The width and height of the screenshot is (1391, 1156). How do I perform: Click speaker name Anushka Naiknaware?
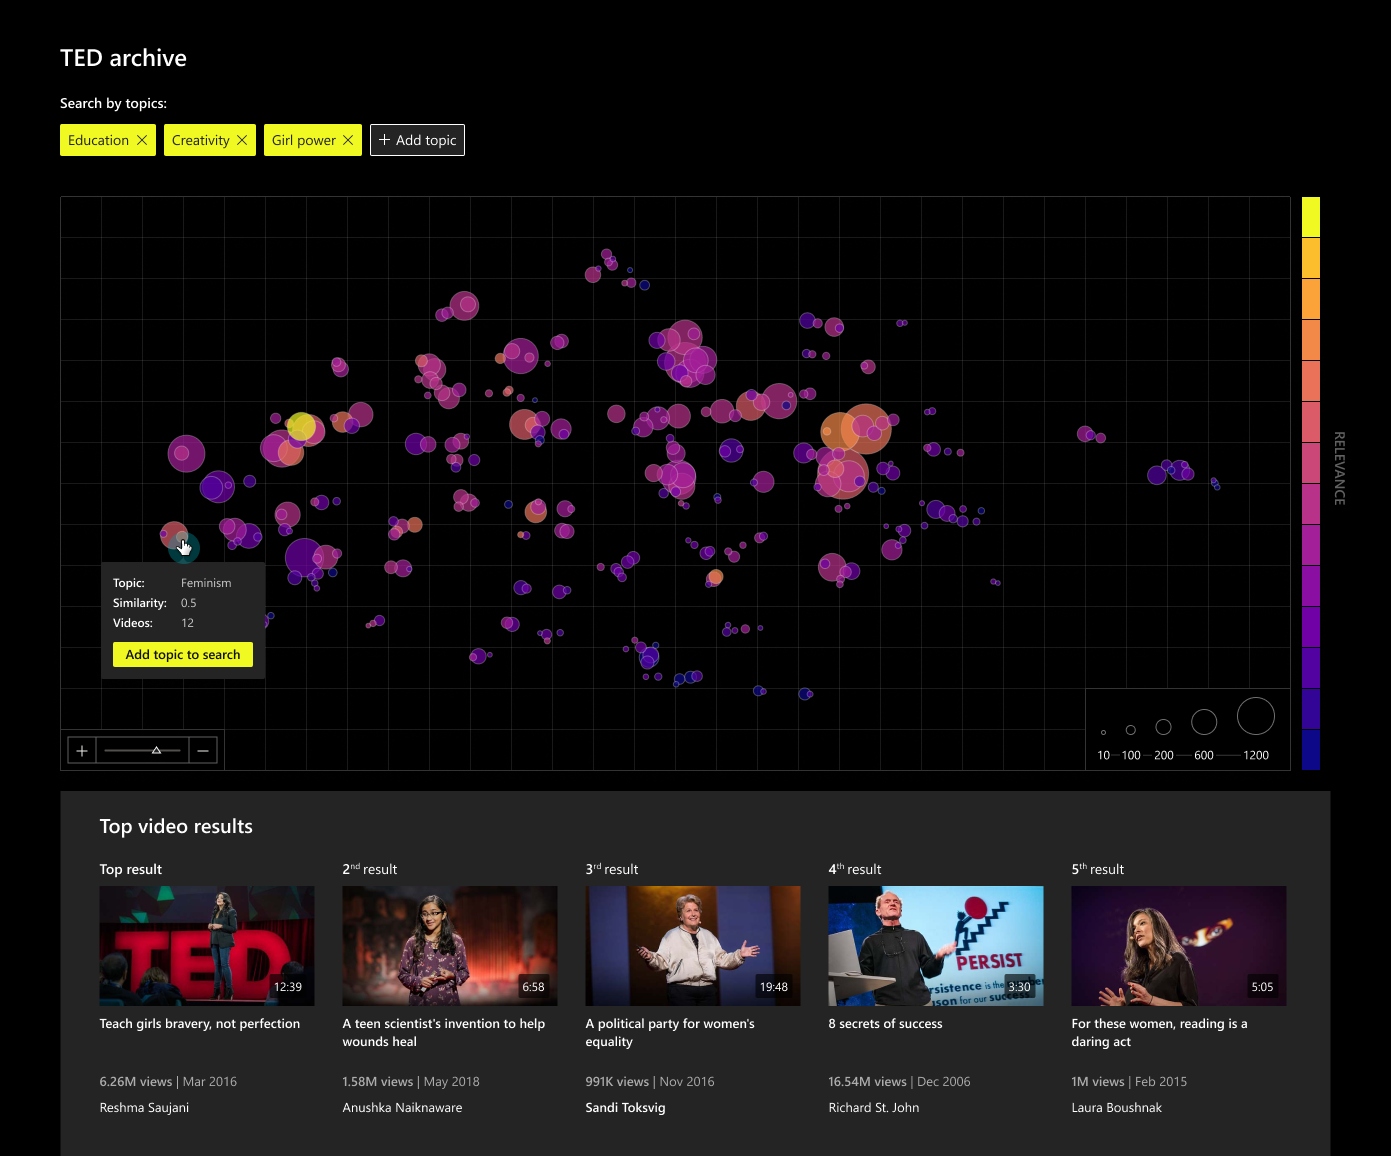(x=403, y=1108)
